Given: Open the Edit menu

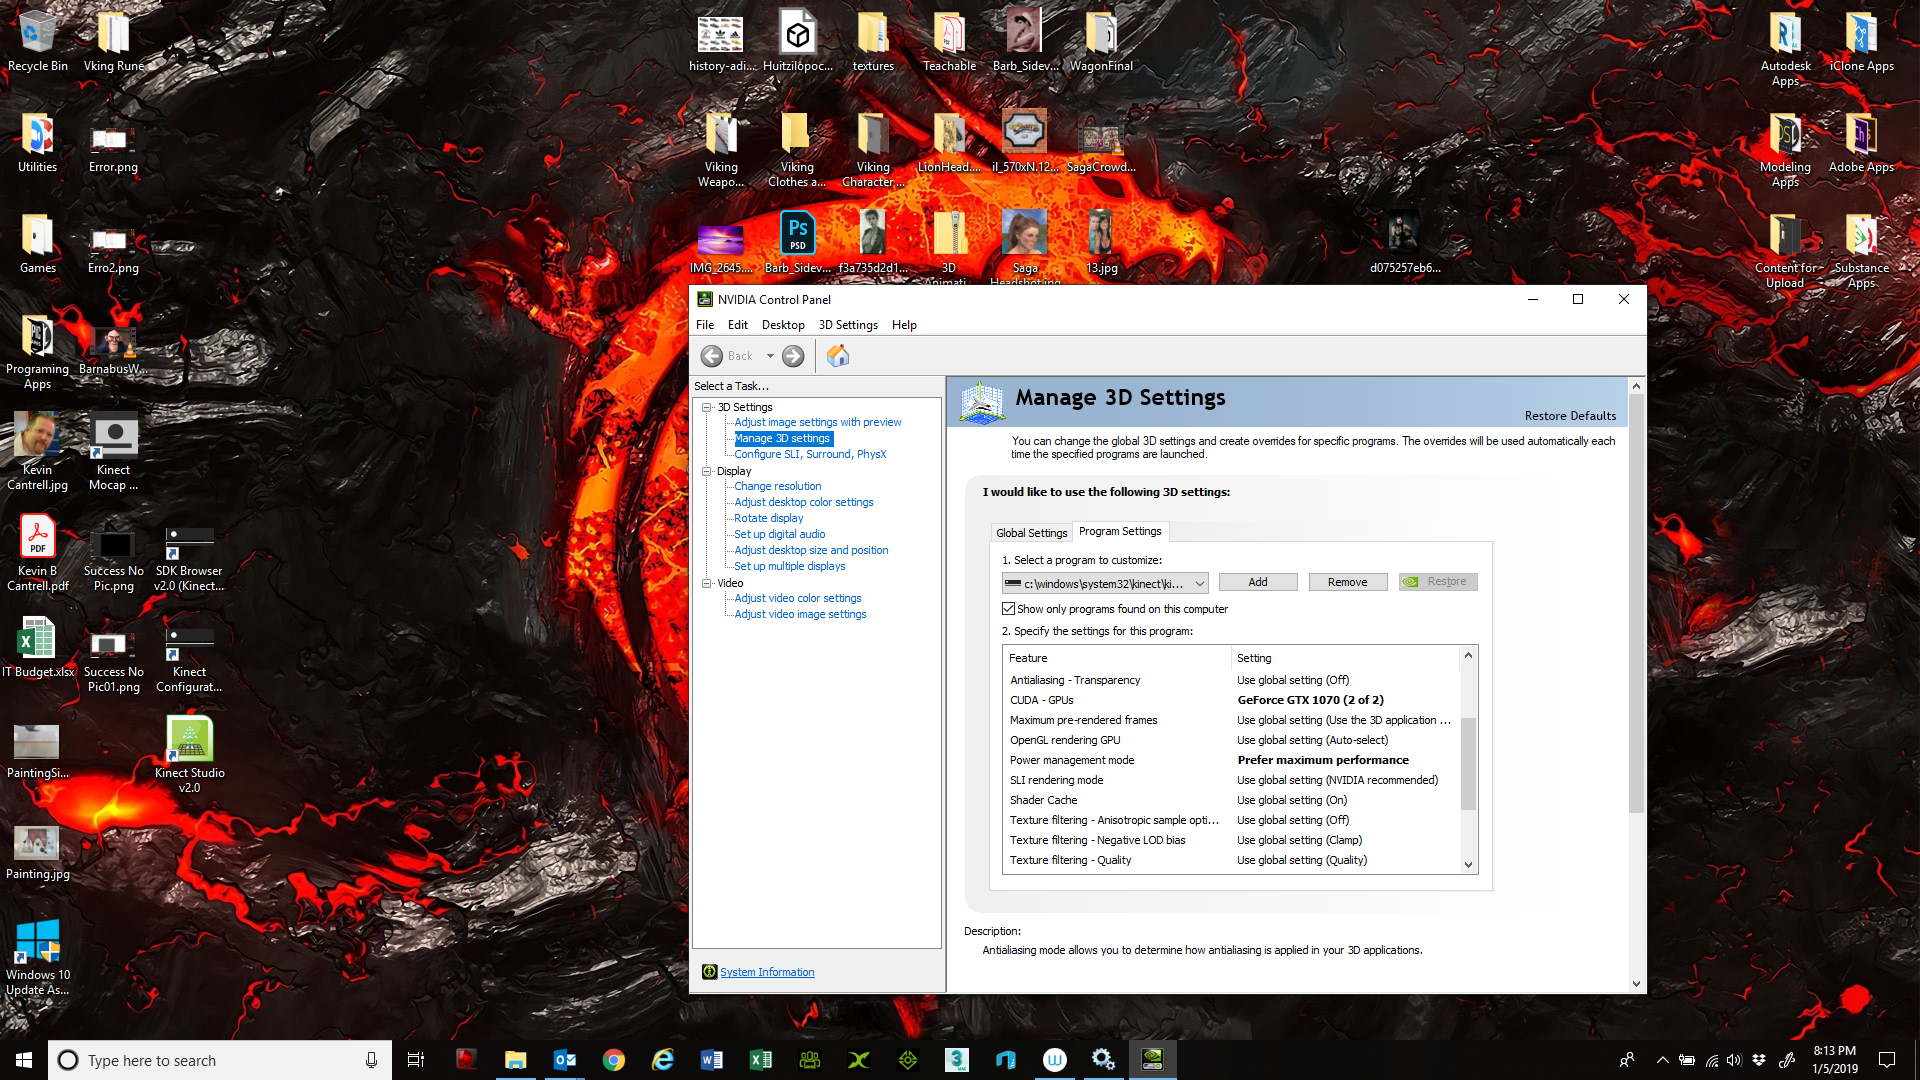Looking at the screenshot, I should 738,325.
